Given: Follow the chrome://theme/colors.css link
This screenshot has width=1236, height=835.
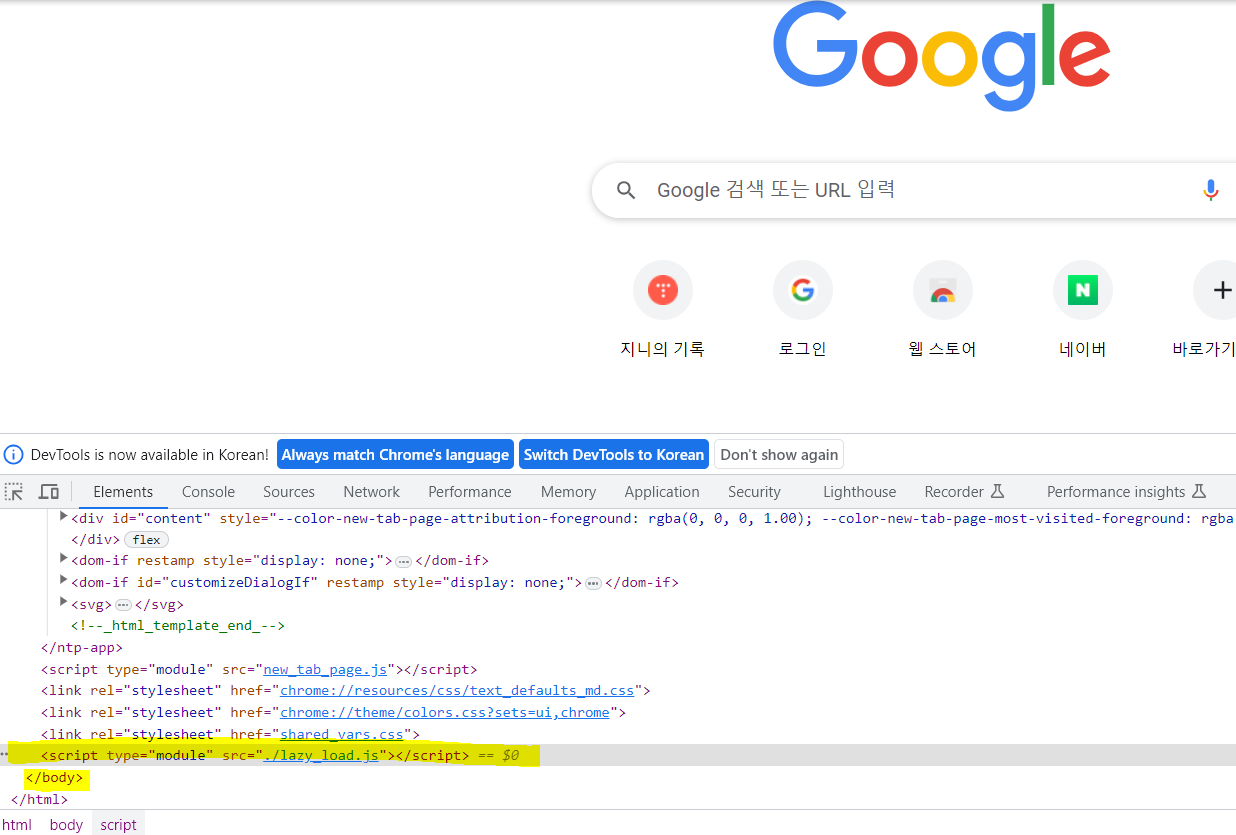Looking at the screenshot, I should coord(445,712).
